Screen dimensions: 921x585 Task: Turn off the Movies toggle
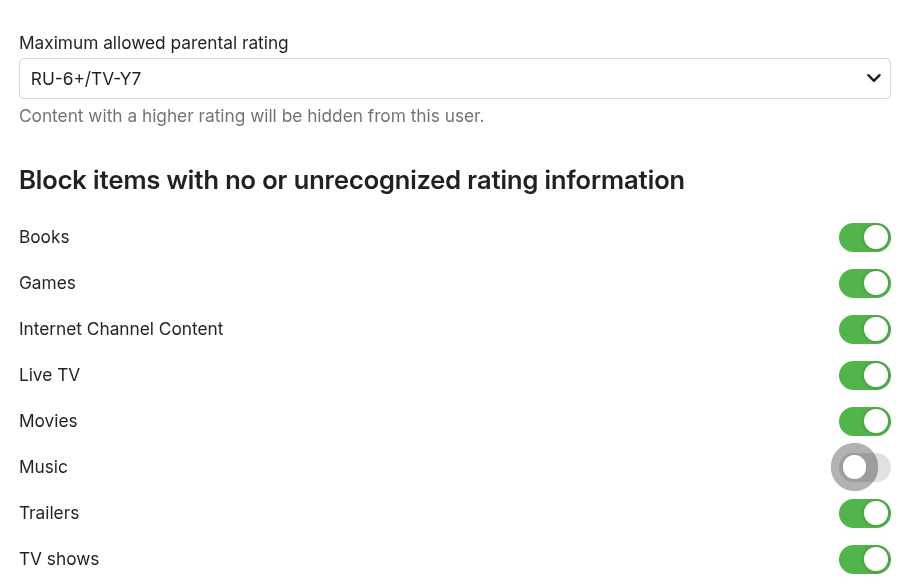[x=864, y=421]
